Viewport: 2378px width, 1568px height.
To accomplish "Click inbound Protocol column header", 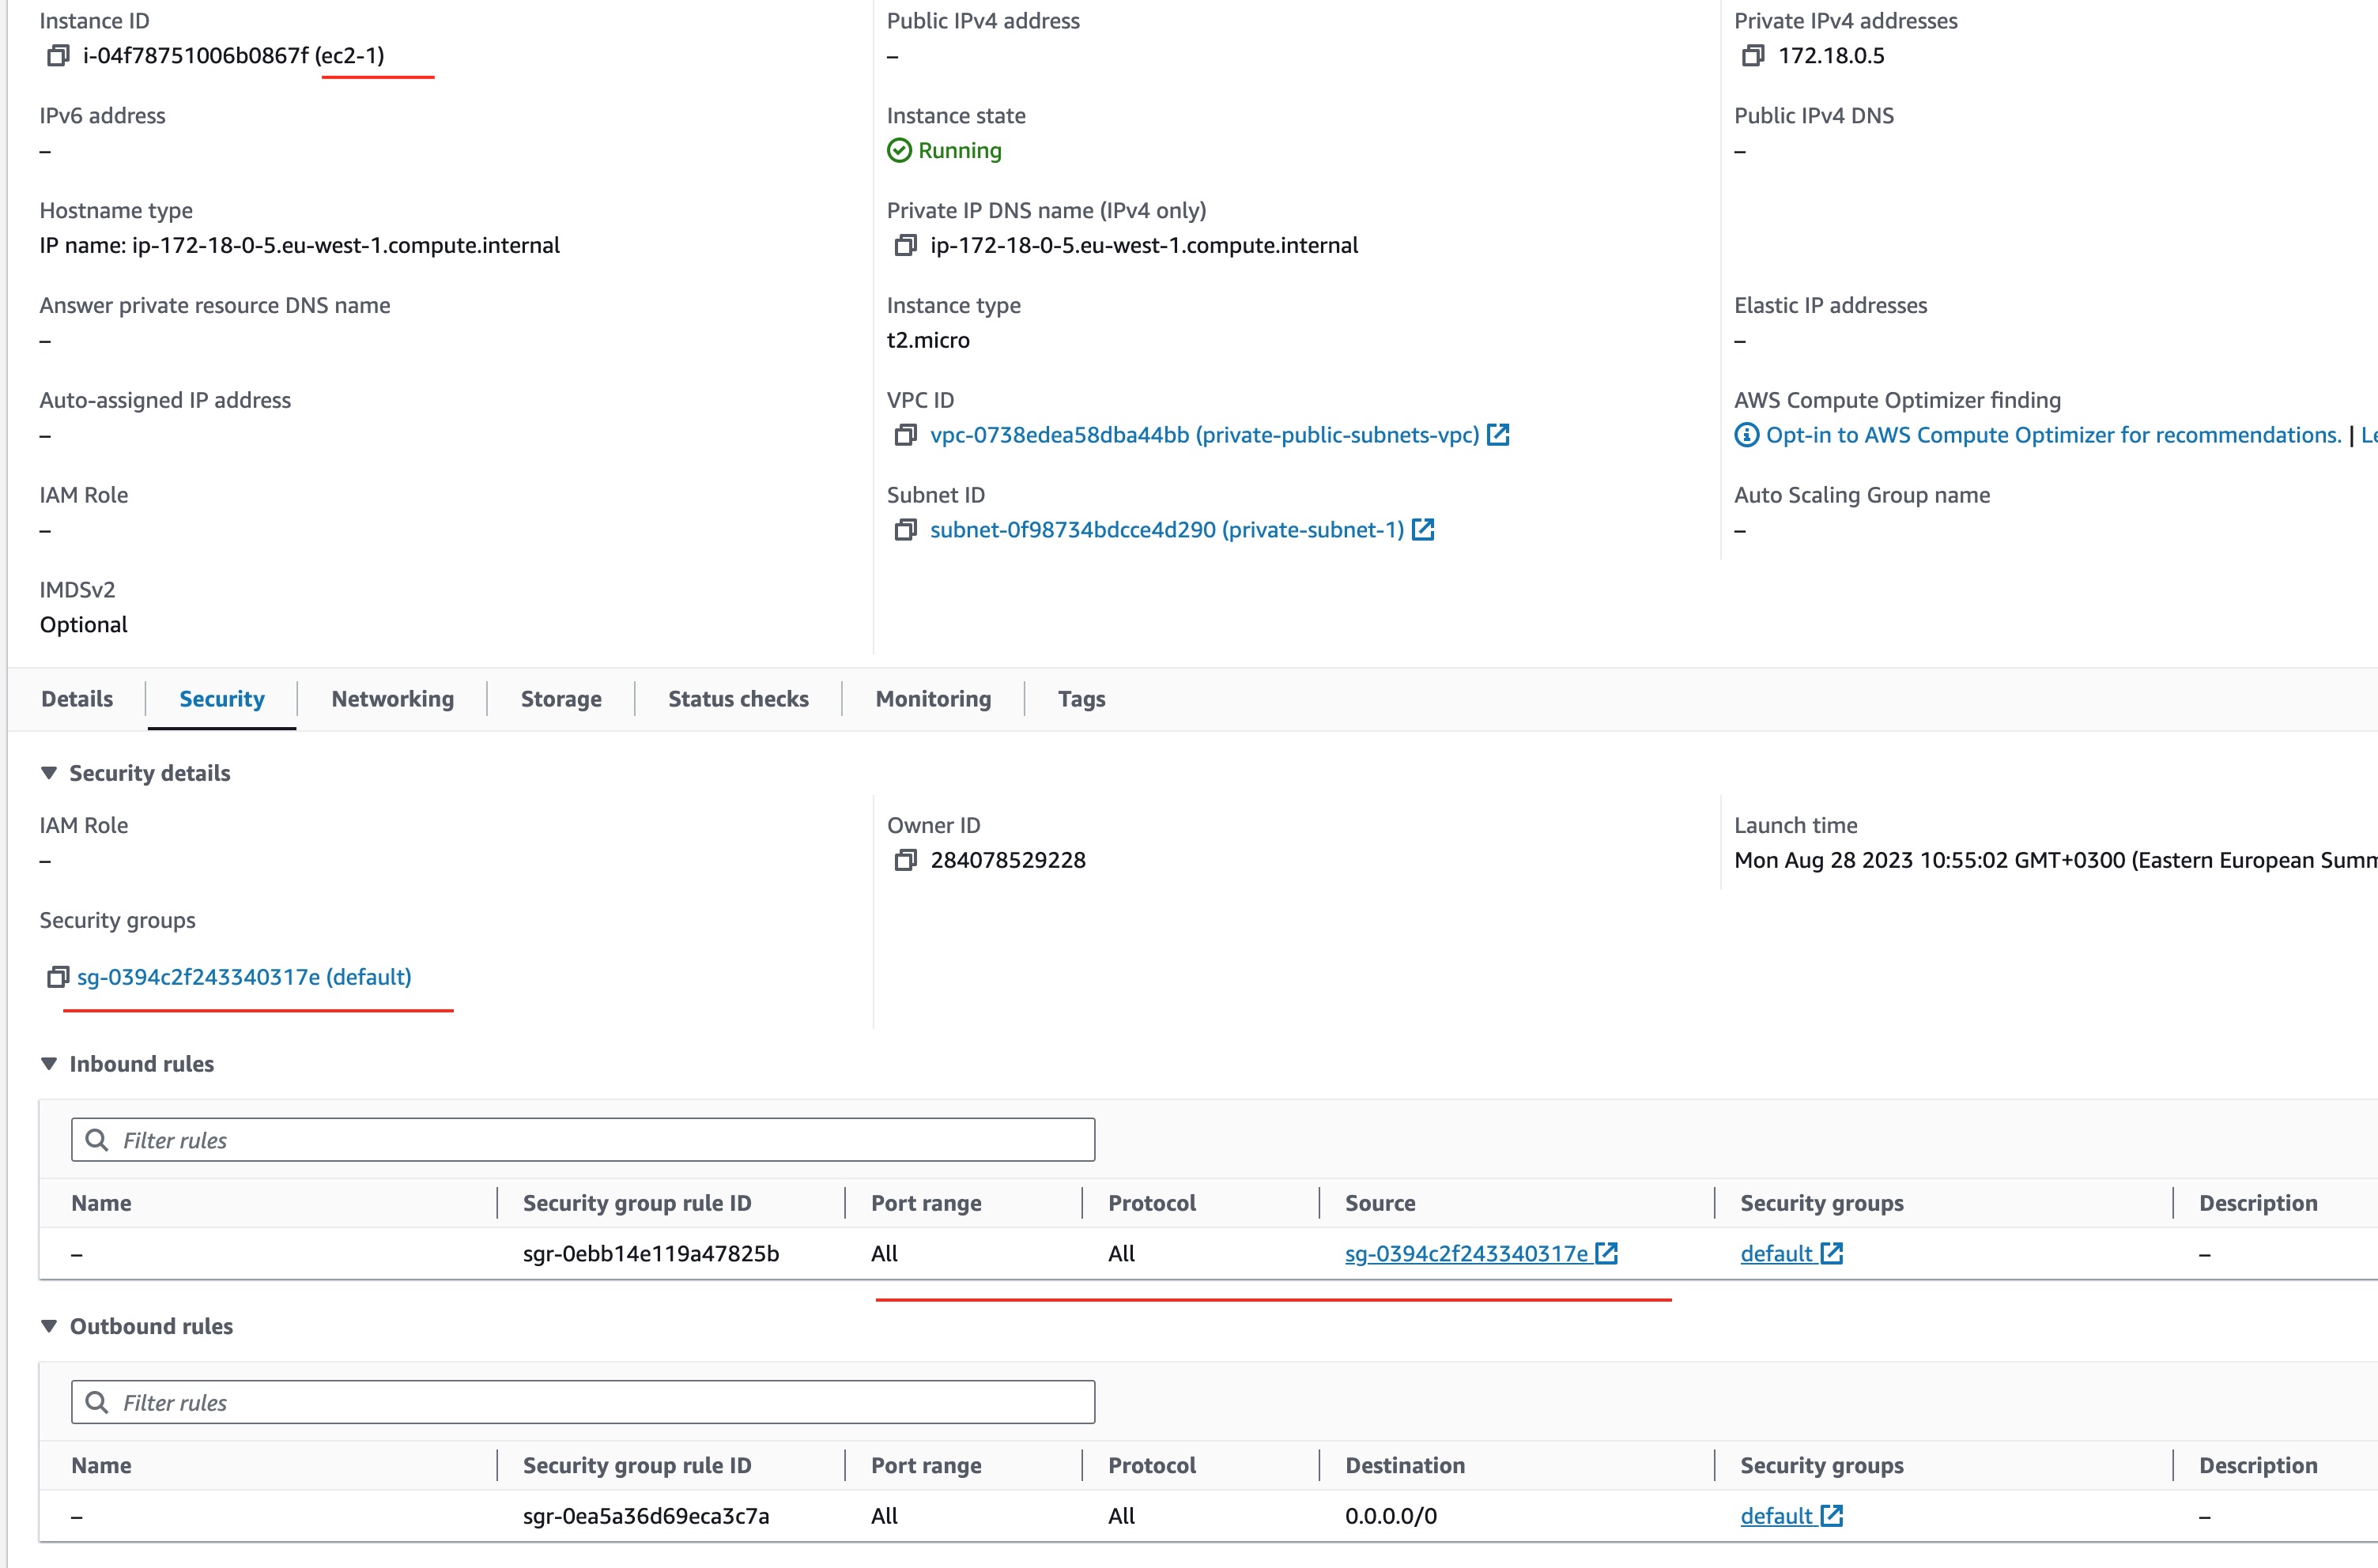I will 1151,1203.
